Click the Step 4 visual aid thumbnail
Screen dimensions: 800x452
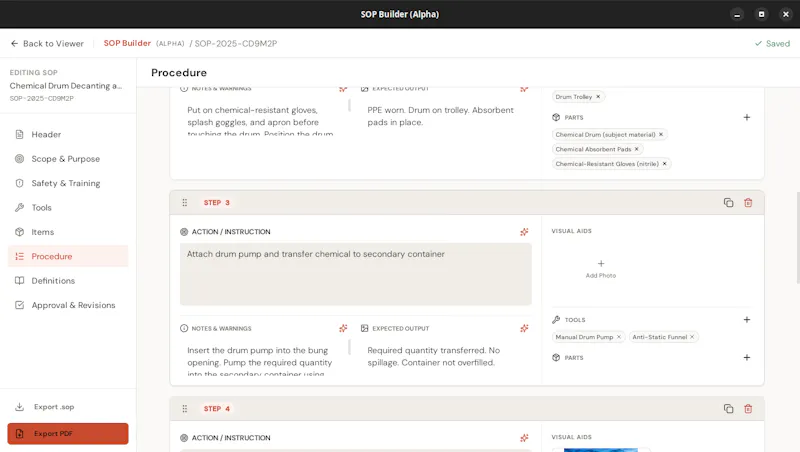point(601,450)
